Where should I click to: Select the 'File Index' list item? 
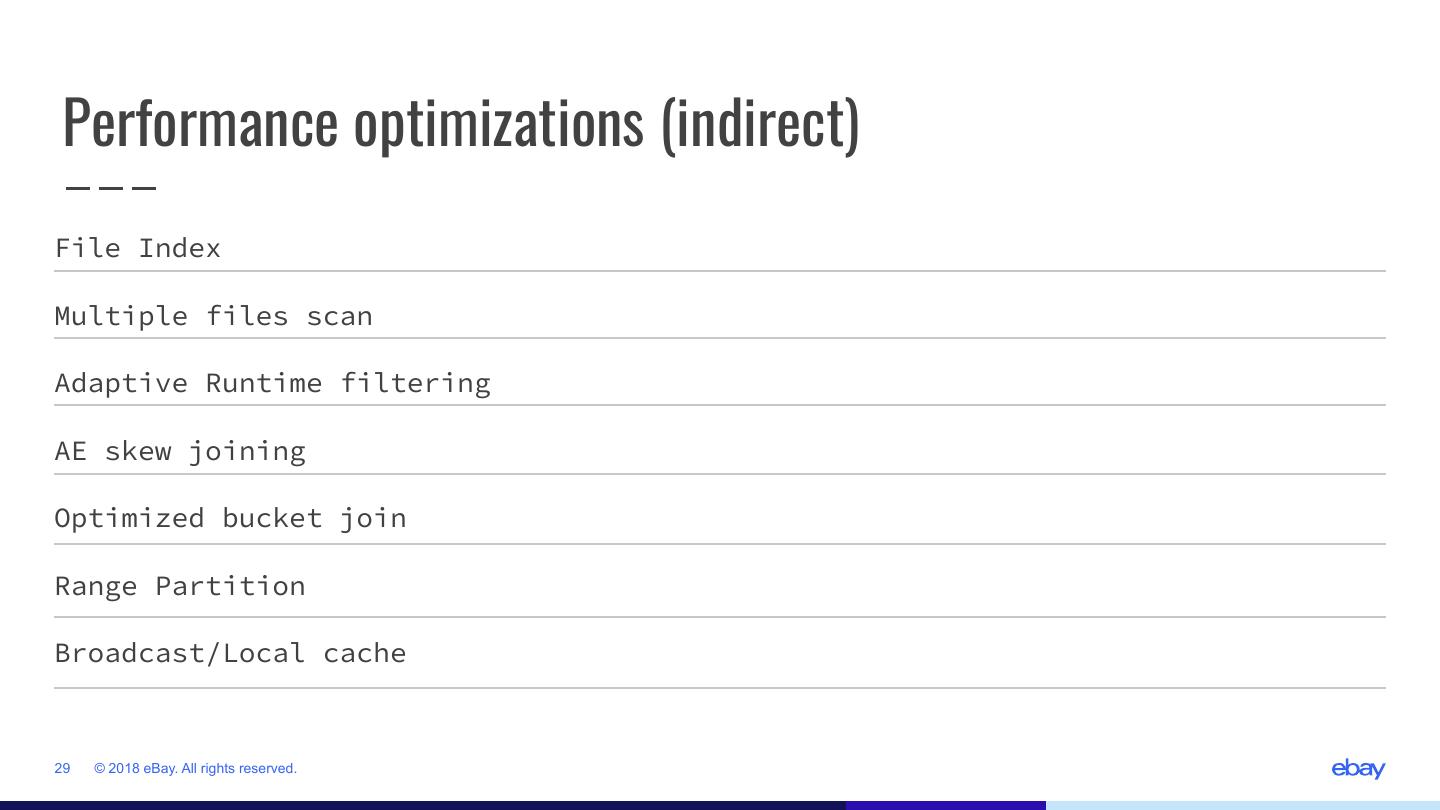[138, 248]
